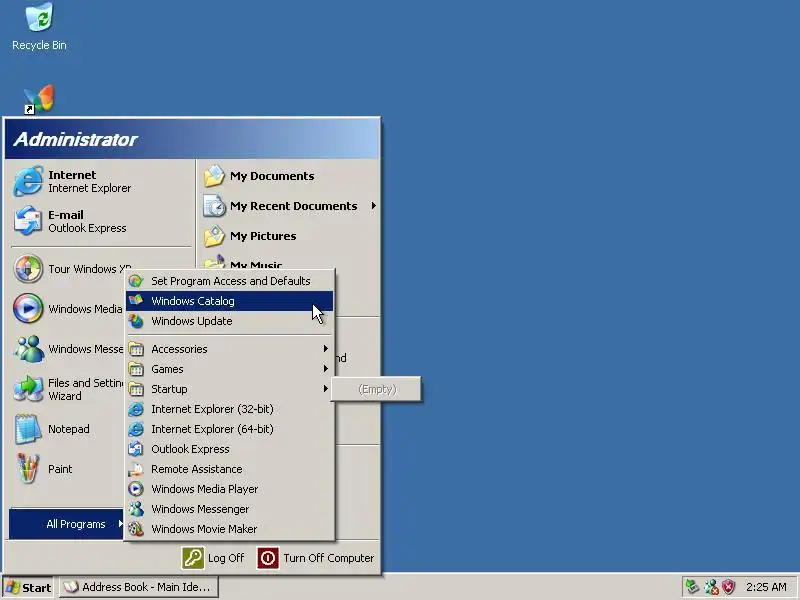800x600 pixels.
Task: Expand the Startup submenu arrow
Action: pyautogui.click(x=326, y=389)
